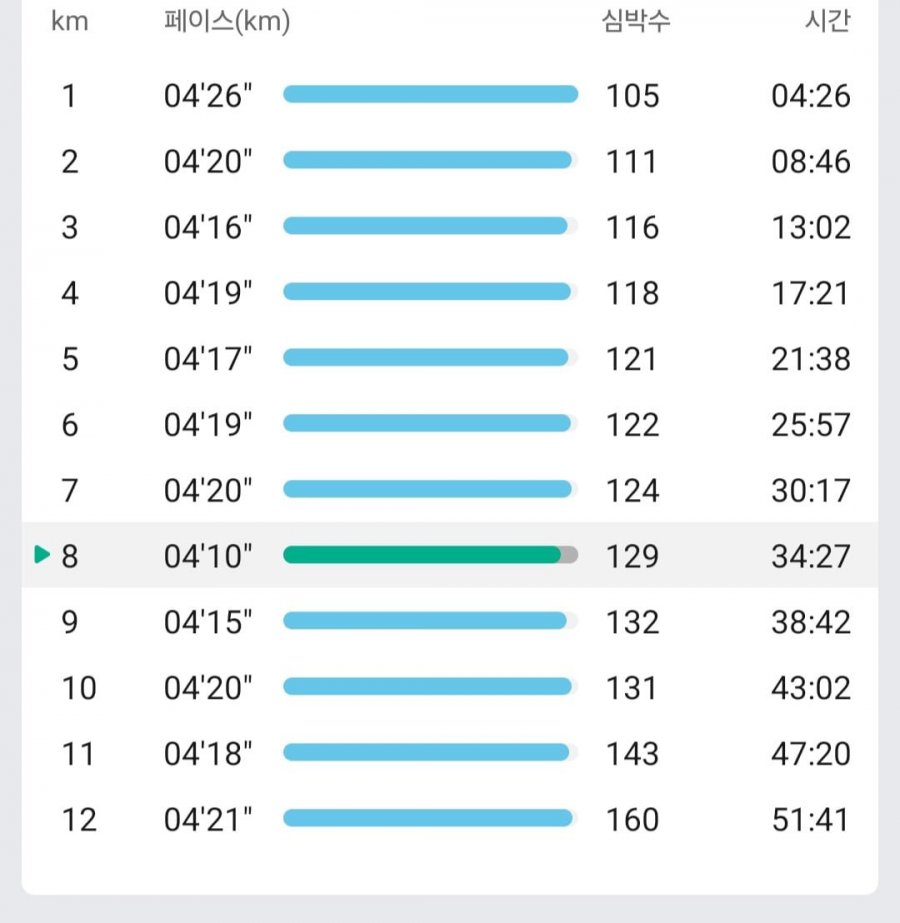Select heart rate 143 in lap 11
The width and height of the screenshot is (900, 923).
pos(632,754)
